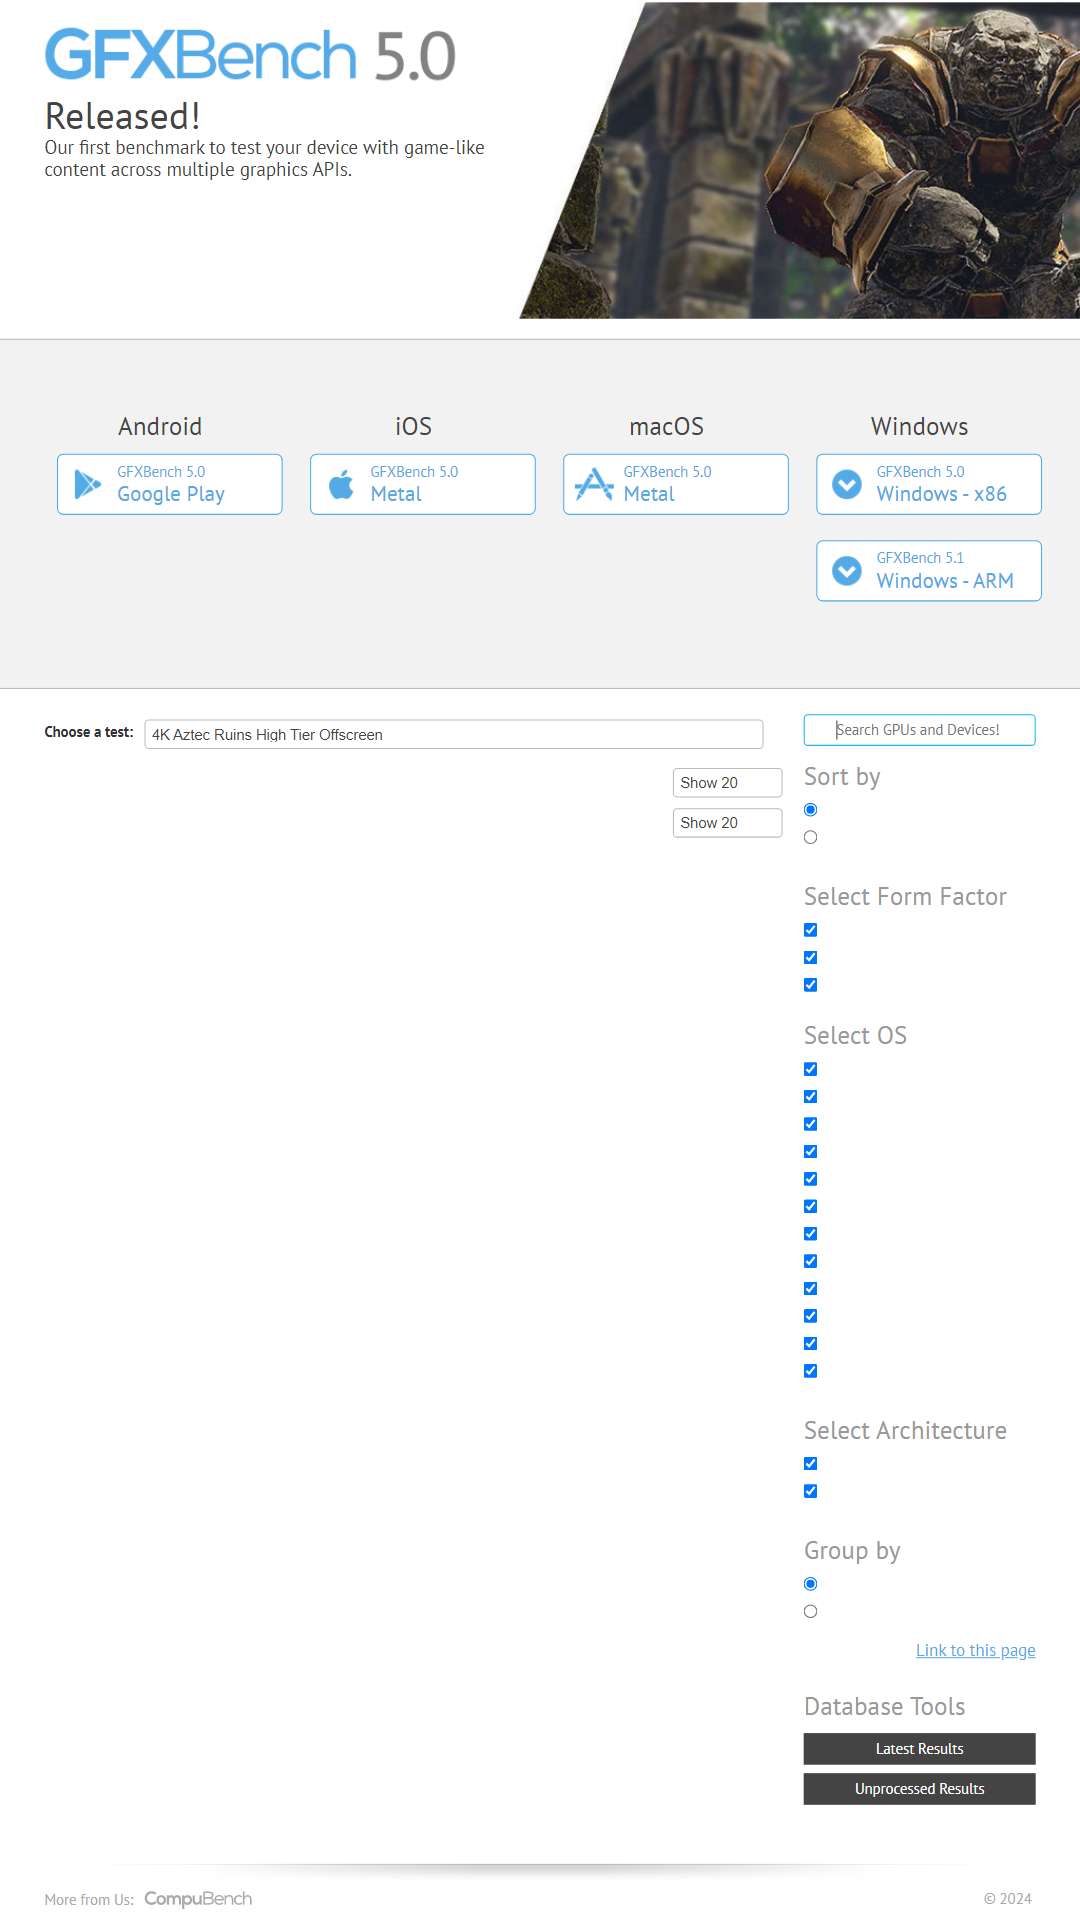Viewport: 1080px width, 1920px height.
Task: Click the Apple logo icon under iOS
Action: pyautogui.click(x=341, y=484)
